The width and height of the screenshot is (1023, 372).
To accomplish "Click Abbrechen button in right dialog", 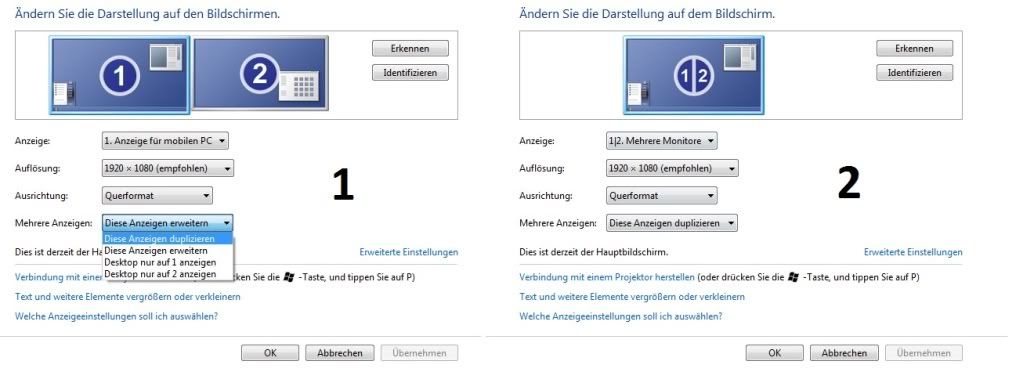I will 844,353.
